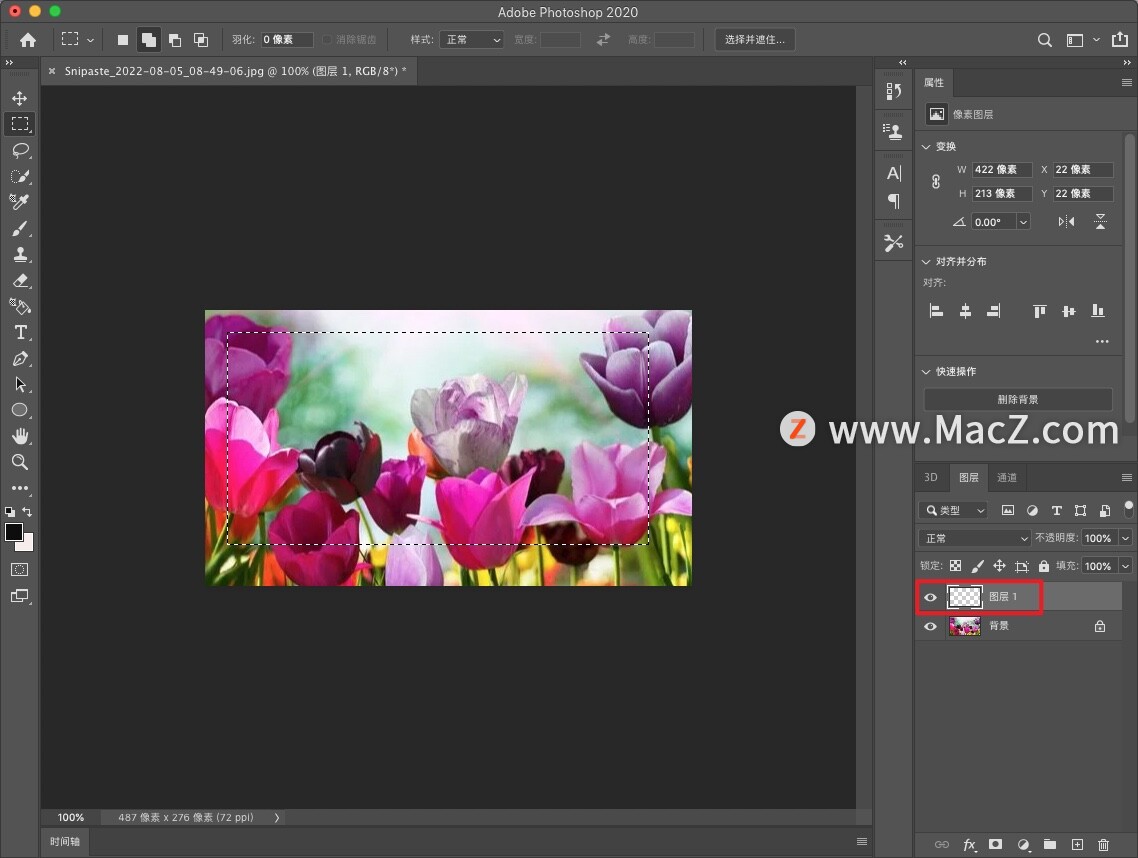Pick the Brush tool
The image size is (1138, 858).
click(20, 229)
